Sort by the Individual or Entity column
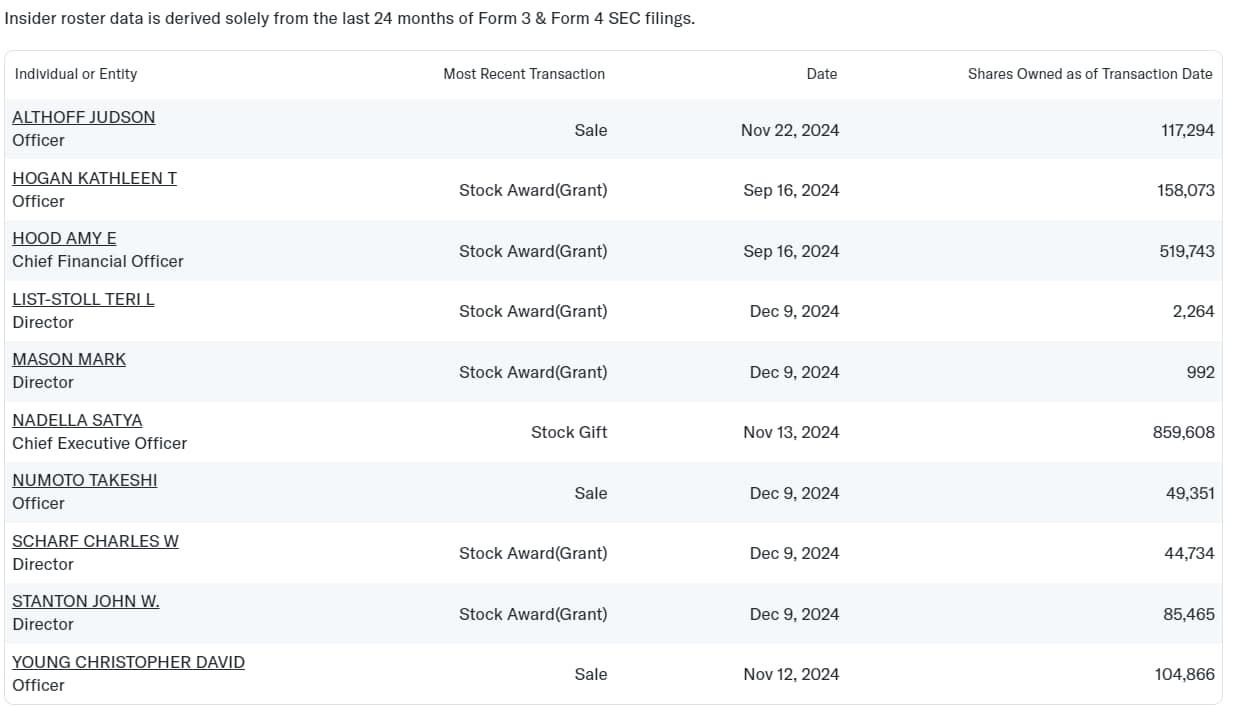Screen dimensions: 1244x707 pos(75,74)
